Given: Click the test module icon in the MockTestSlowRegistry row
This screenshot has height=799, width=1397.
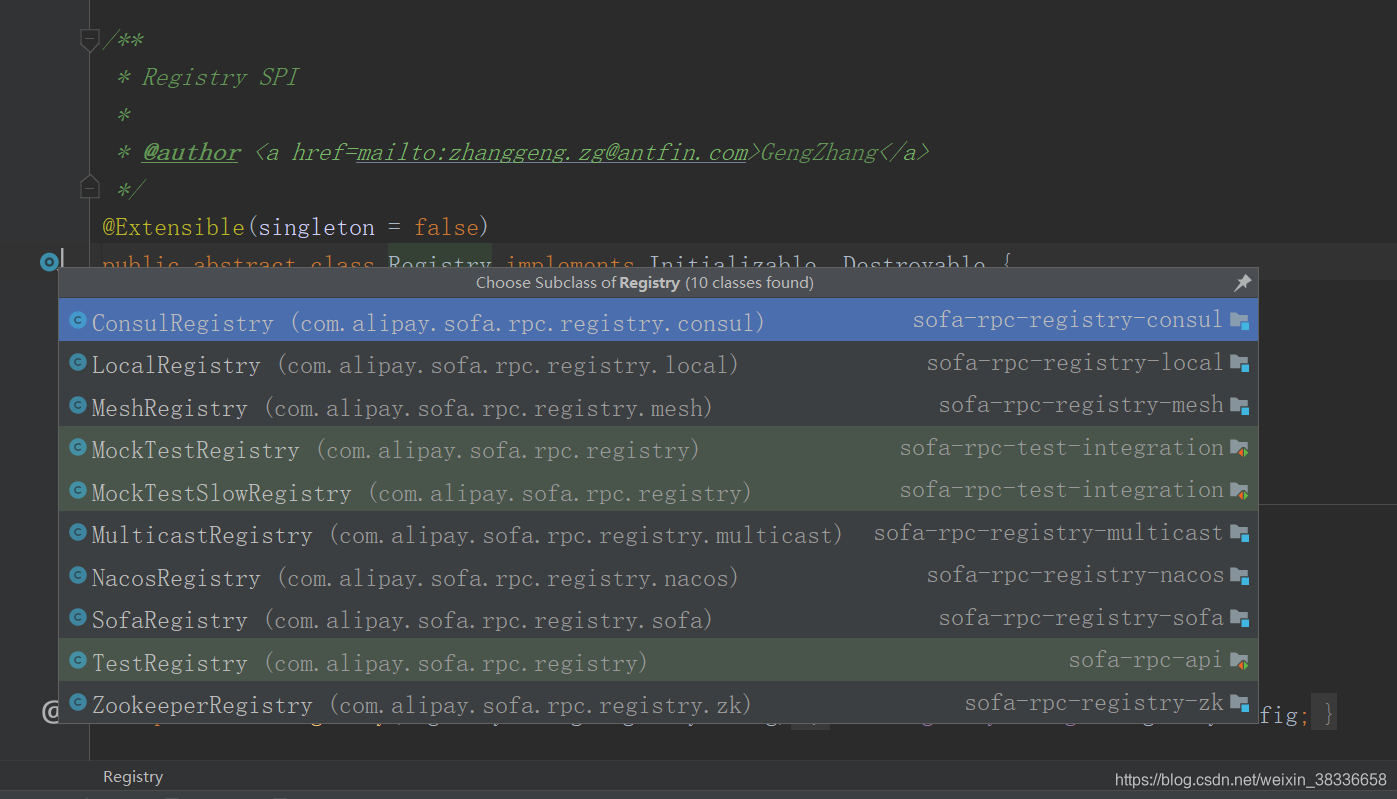Looking at the screenshot, I should point(1240,491).
